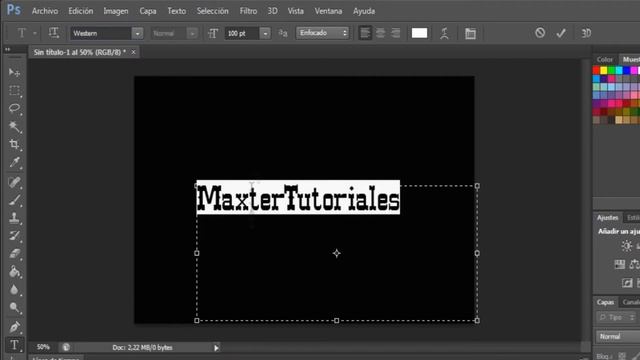Click the 50% zoom level field
The width and height of the screenshot is (640, 360).
pyautogui.click(x=43, y=347)
